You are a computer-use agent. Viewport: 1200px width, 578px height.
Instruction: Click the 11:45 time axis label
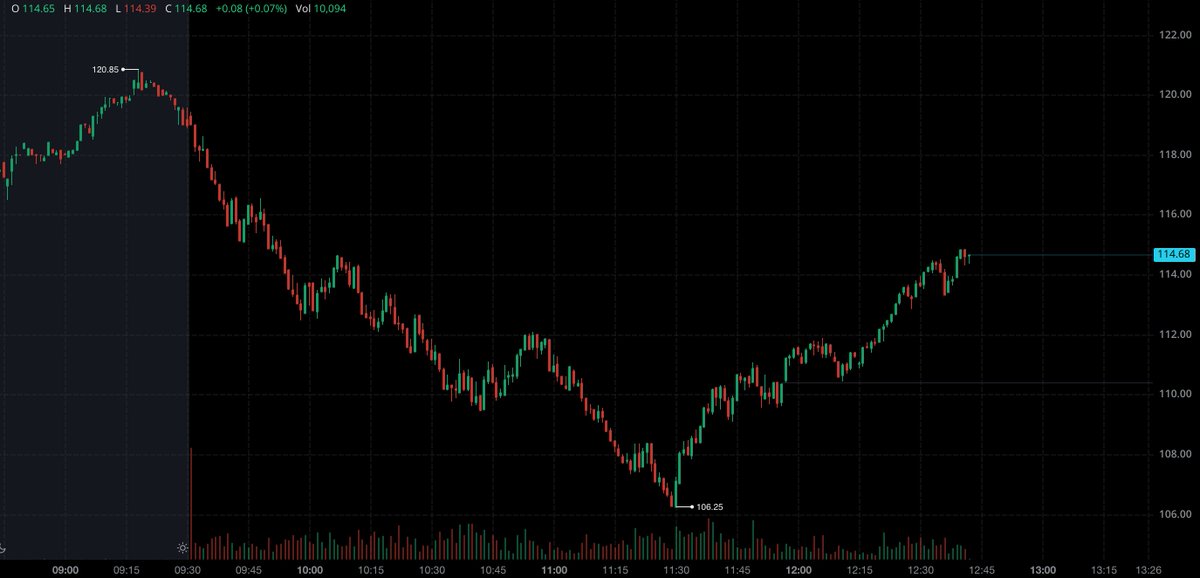737,569
